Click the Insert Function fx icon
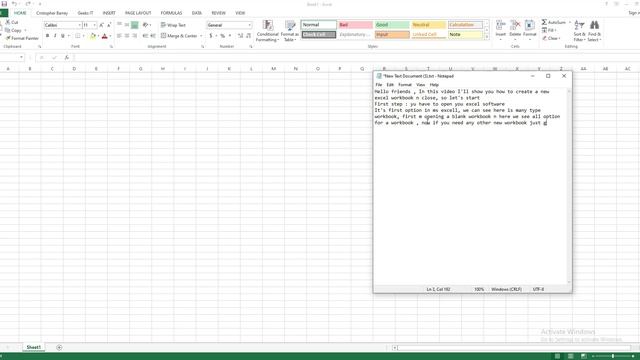The width and height of the screenshot is (640, 360). (67, 58)
